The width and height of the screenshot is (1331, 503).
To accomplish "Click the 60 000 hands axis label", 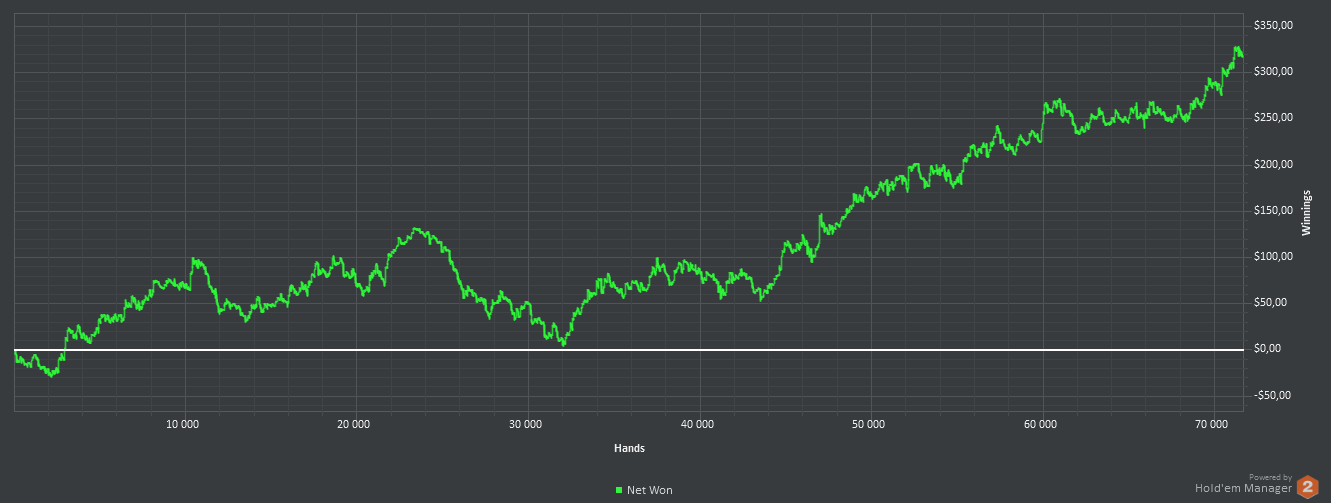I will (x=1041, y=424).
